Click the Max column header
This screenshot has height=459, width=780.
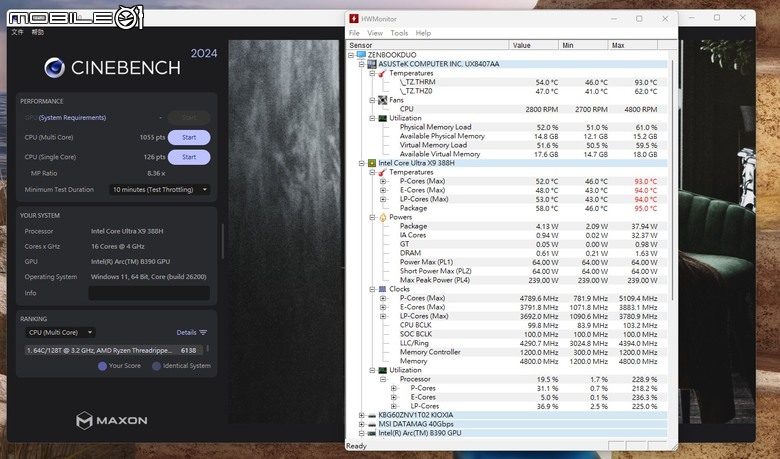[633, 45]
